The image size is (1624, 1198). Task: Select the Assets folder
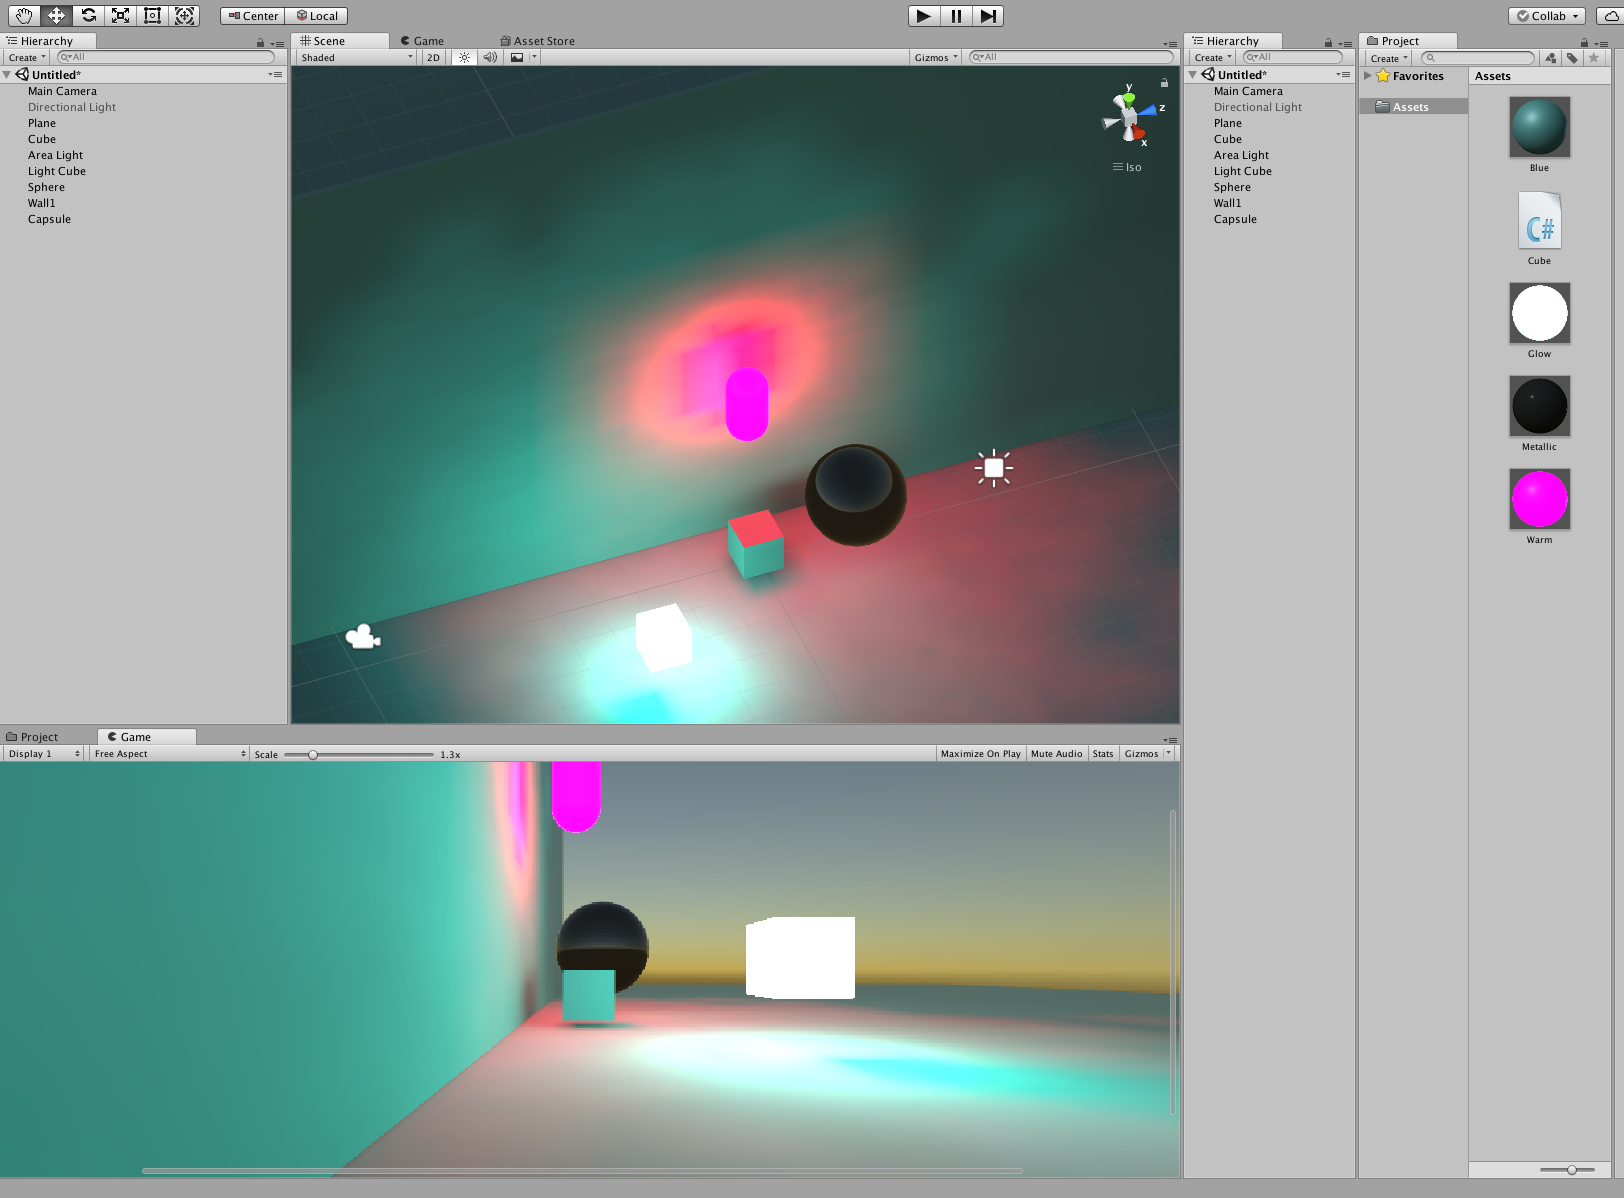(1413, 107)
